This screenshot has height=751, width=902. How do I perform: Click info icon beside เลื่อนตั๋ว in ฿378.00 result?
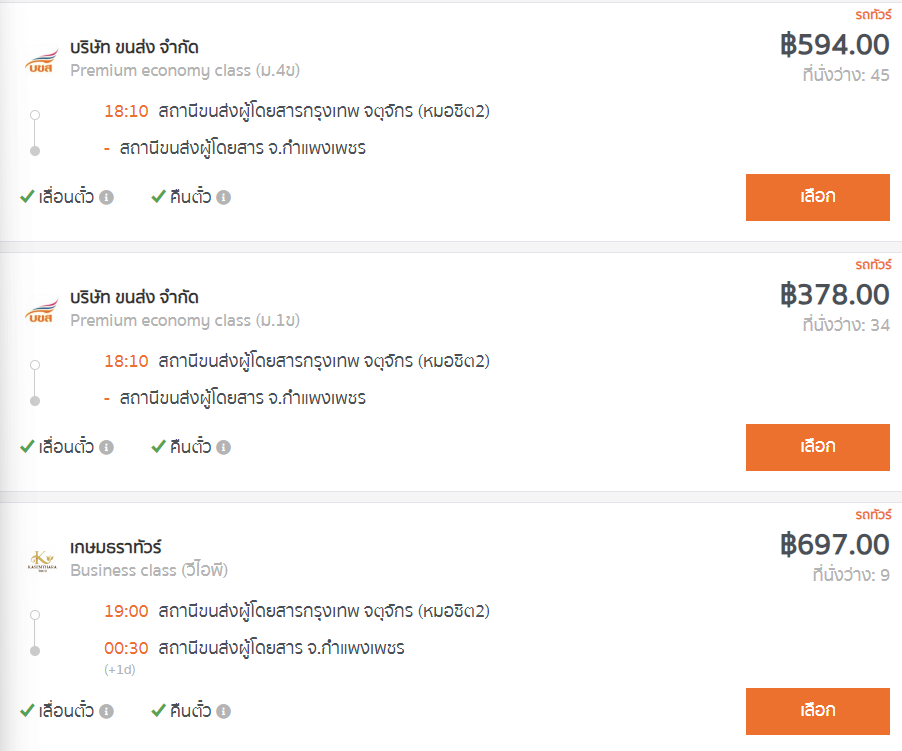(x=106, y=447)
